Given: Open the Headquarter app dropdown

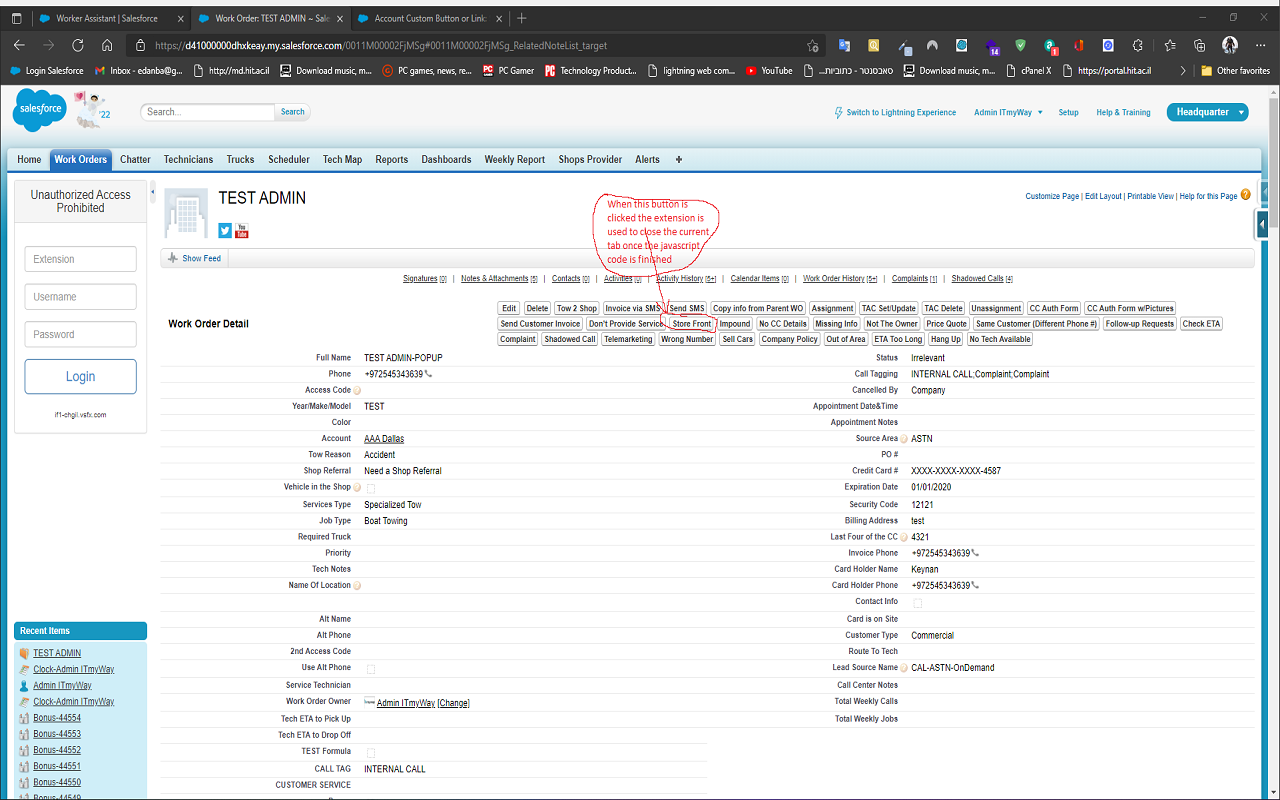Looking at the screenshot, I should (1208, 112).
